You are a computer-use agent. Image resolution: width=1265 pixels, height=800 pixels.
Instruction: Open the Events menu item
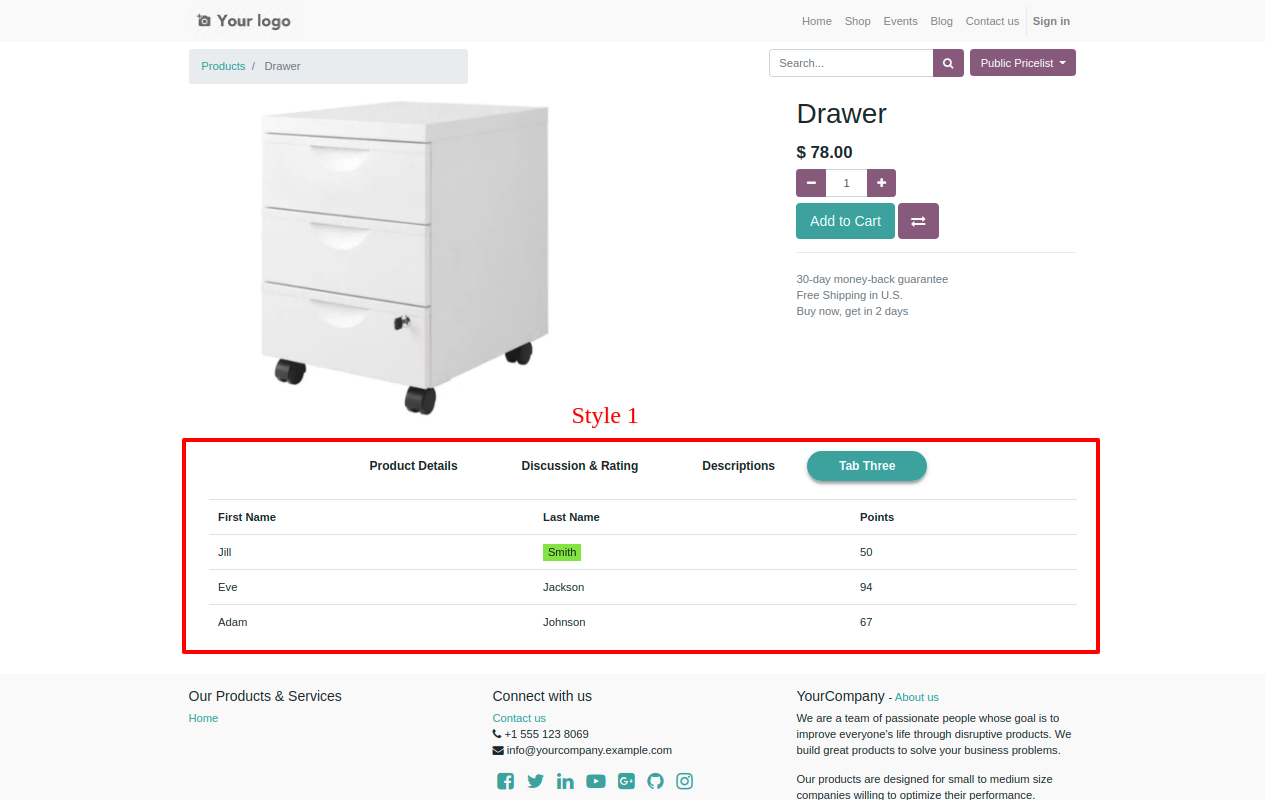pos(901,21)
